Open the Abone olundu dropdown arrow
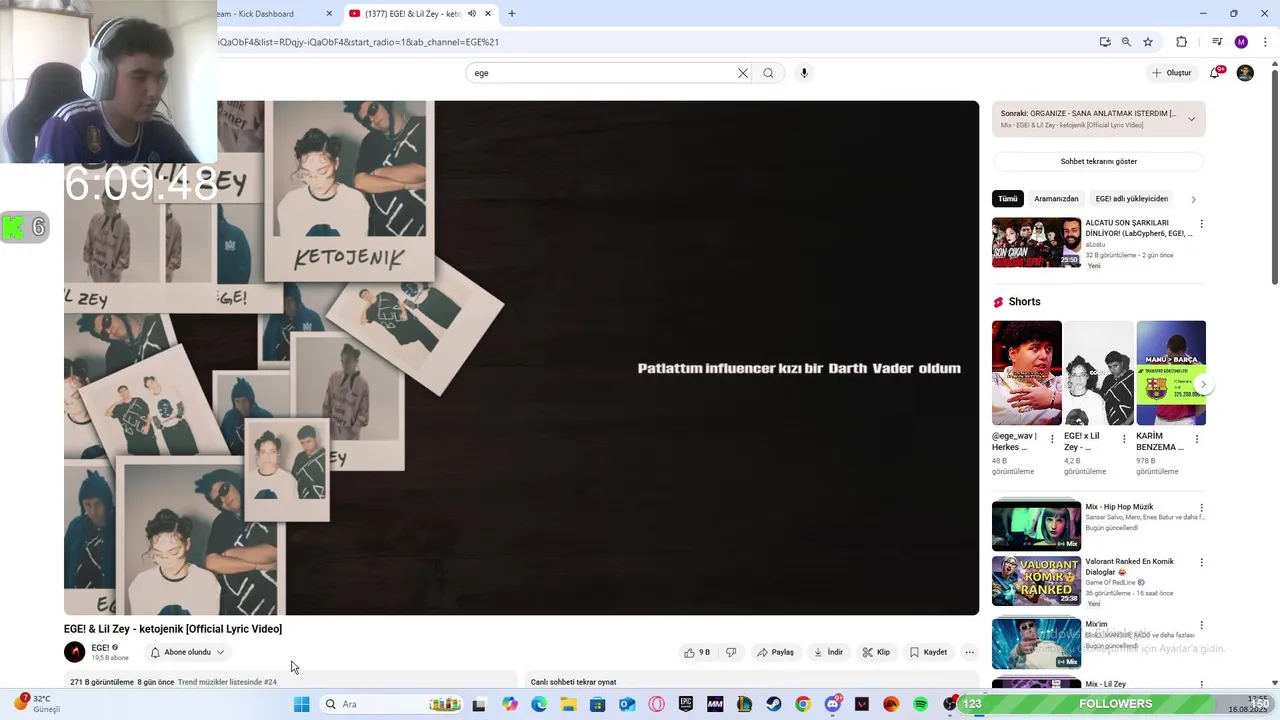 [x=220, y=652]
